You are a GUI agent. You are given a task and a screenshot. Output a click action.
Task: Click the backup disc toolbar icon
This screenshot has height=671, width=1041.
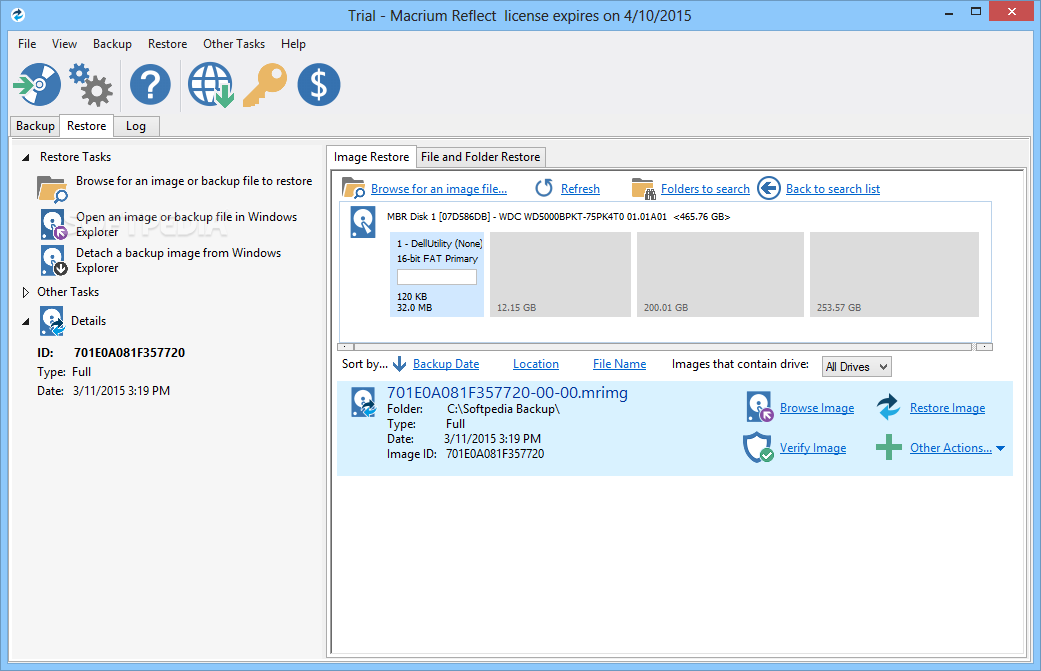coord(37,84)
